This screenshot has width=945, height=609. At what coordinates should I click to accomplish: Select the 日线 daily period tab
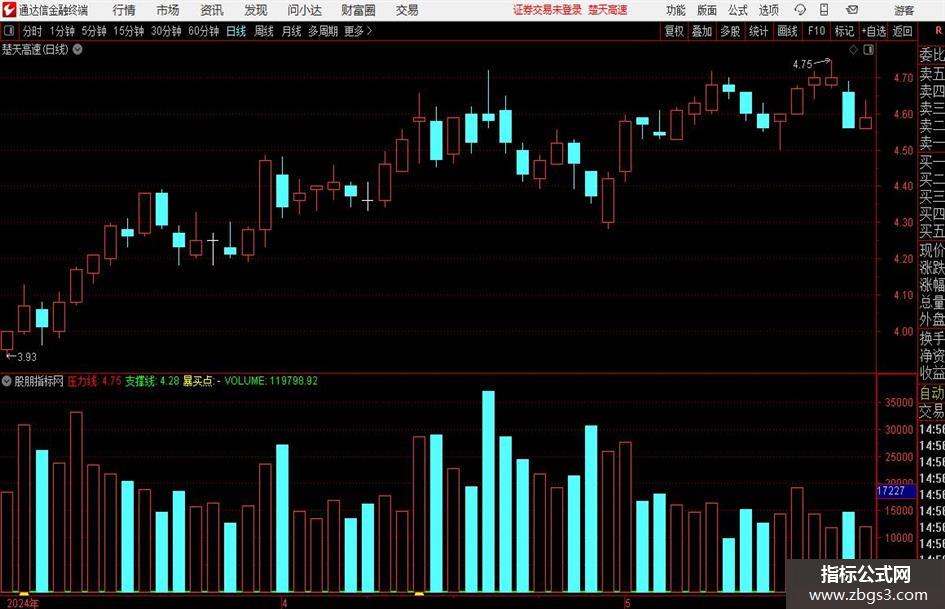pos(236,31)
